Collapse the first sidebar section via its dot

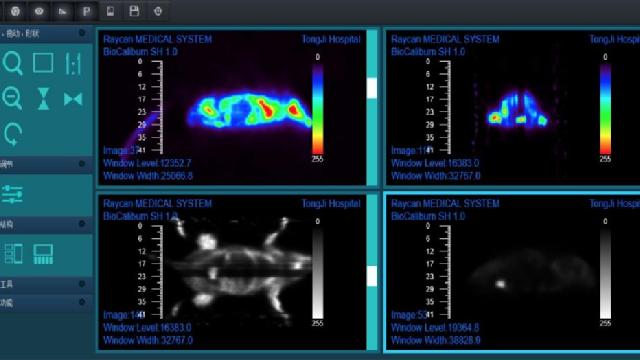[82, 33]
